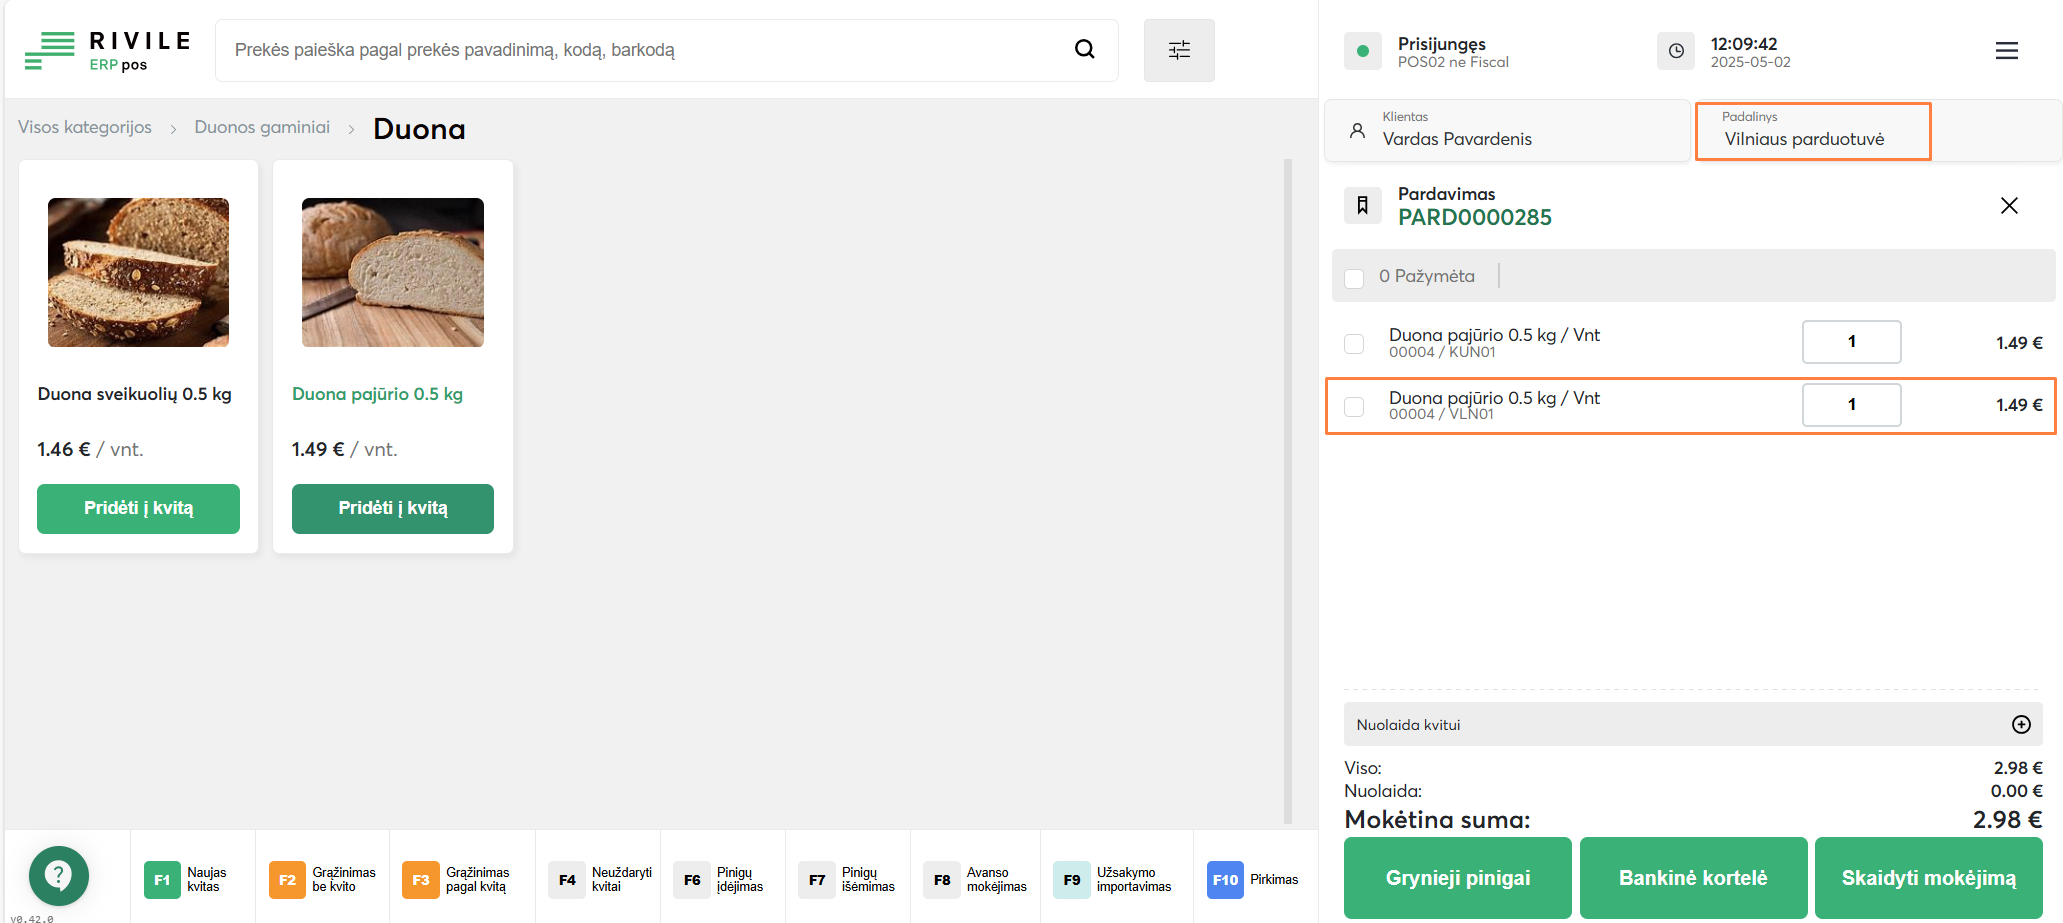Check the Duona pajūrio VLN01 item checkbox

[x=1354, y=407]
